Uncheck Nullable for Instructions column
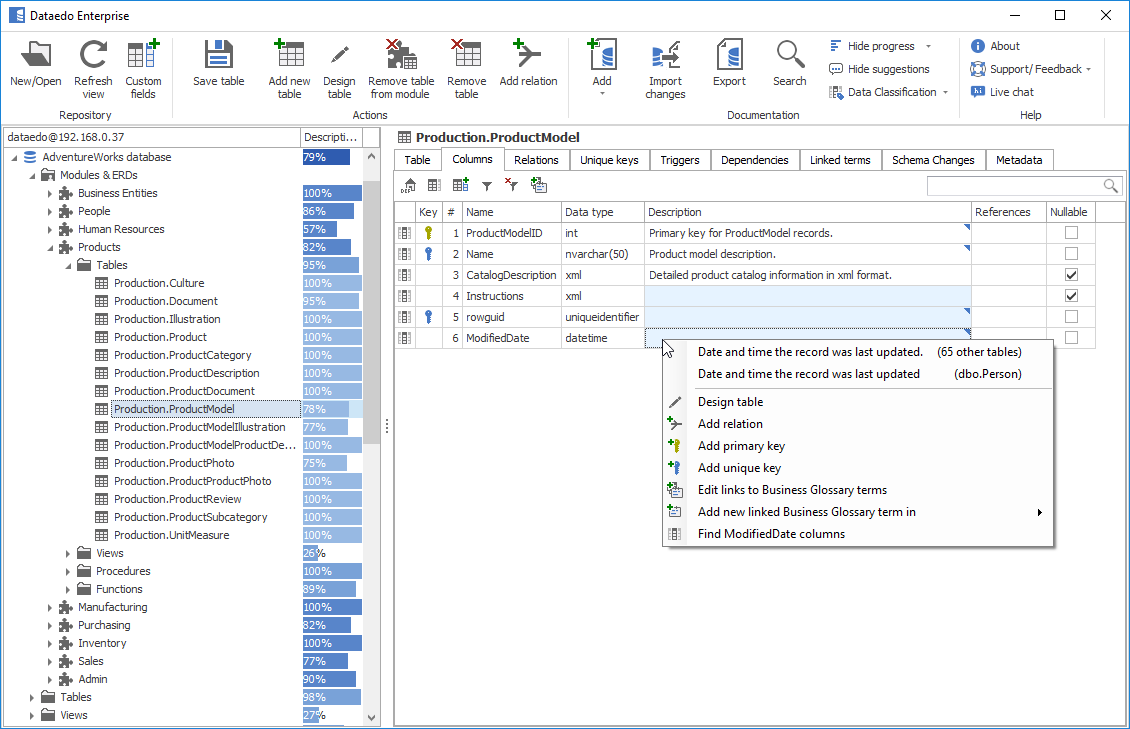Image resolution: width=1130 pixels, height=729 pixels. tap(1071, 296)
